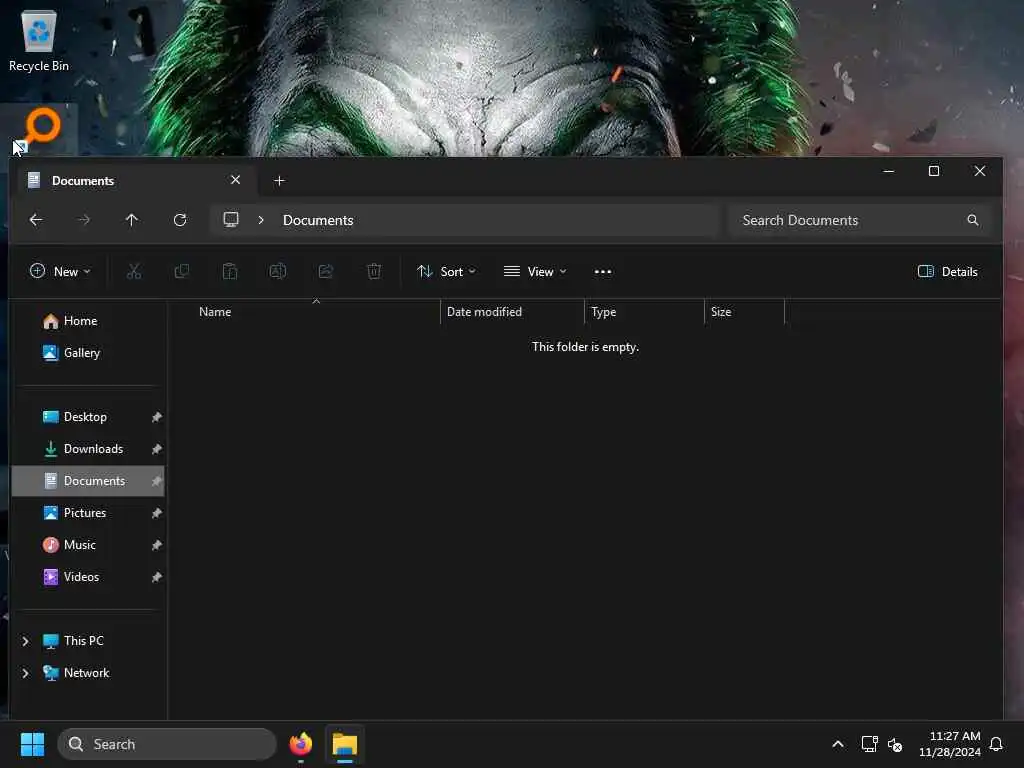Go up one folder level
Image resolution: width=1024 pixels, height=768 pixels.
point(131,220)
